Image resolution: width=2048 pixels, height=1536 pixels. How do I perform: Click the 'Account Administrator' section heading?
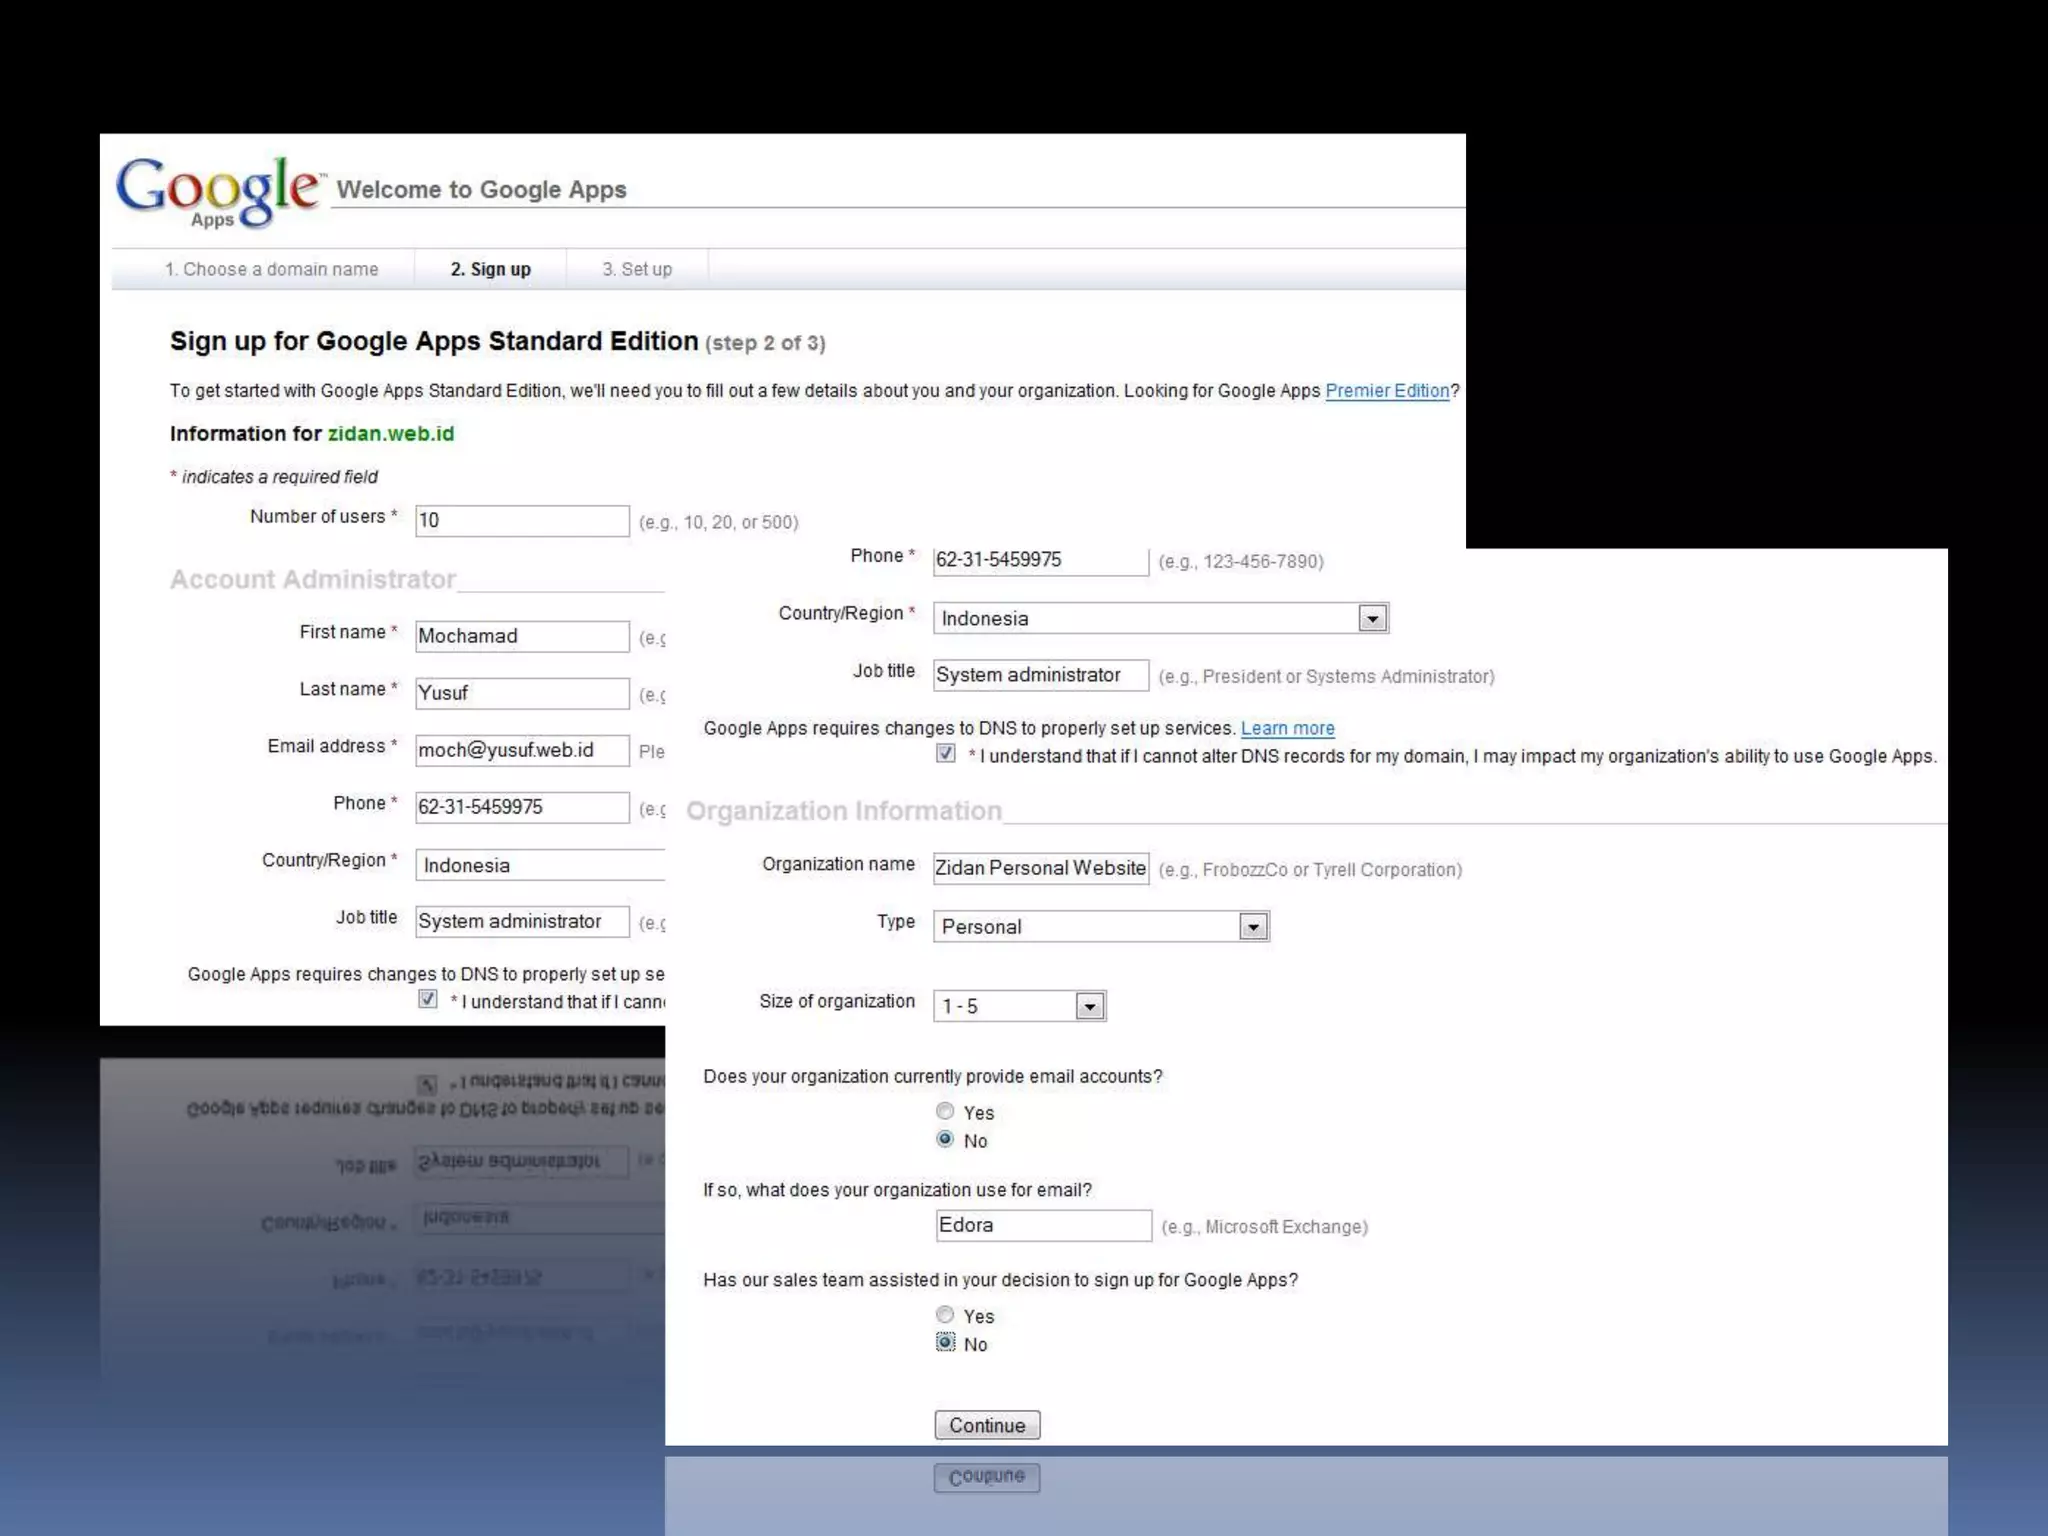(313, 580)
